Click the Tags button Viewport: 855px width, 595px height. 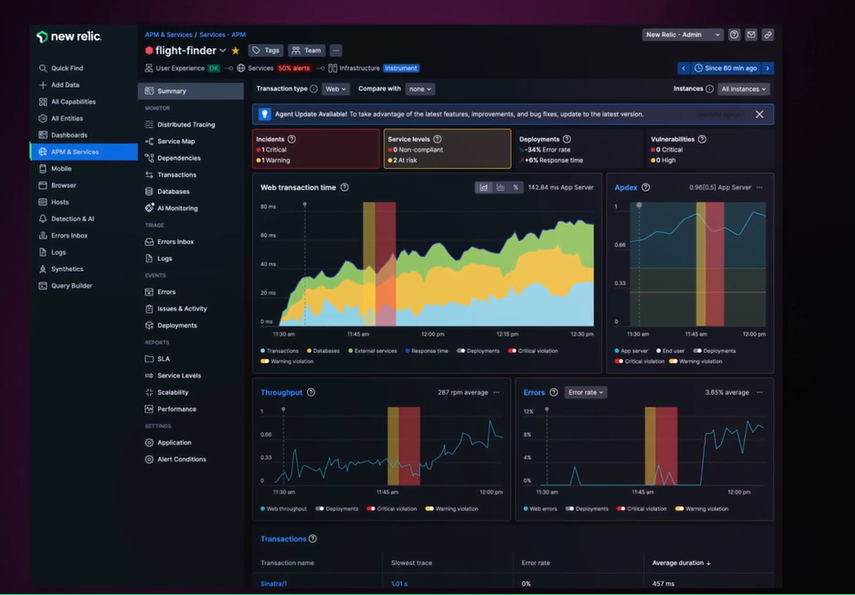point(265,51)
